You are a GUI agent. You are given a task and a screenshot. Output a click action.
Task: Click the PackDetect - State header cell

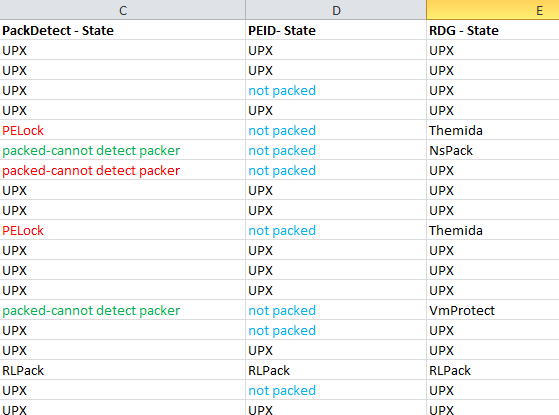pos(123,30)
